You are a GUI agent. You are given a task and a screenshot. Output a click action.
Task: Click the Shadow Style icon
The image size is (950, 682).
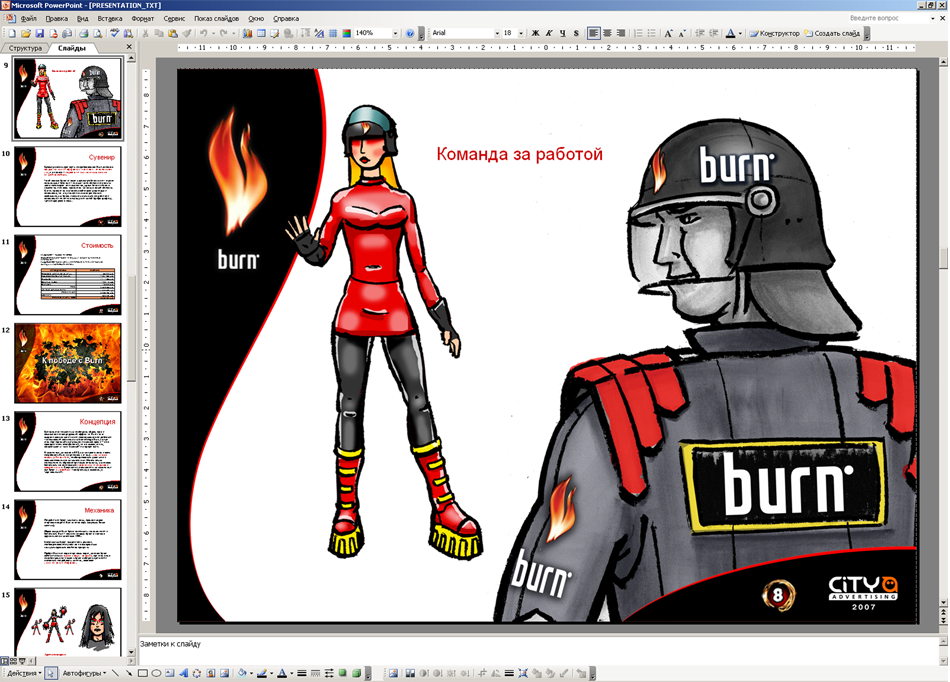pyautogui.click(x=342, y=673)
